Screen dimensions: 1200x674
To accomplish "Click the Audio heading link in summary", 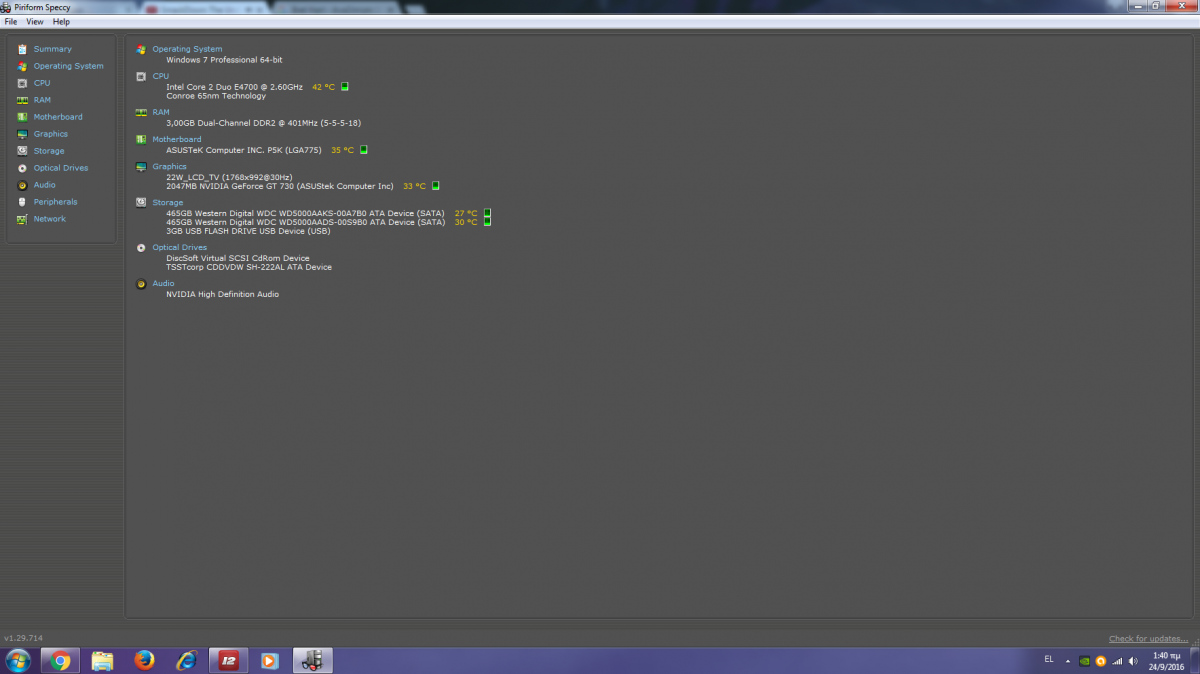I will pyautogui.click(x=163, y=283).
